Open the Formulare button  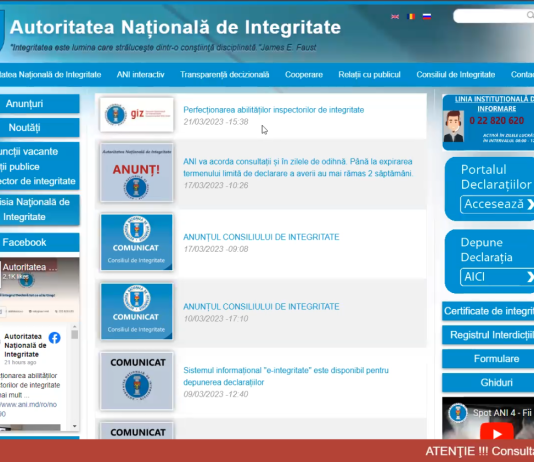[x=488, y=359]
